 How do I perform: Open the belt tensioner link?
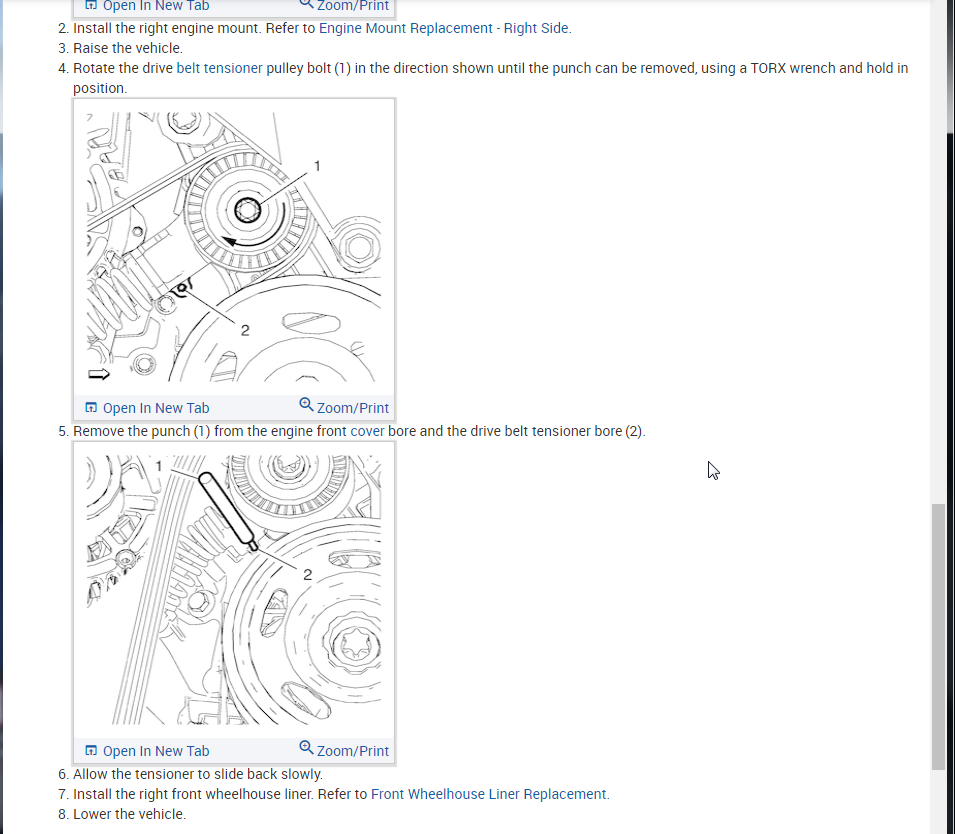point(219,68)
